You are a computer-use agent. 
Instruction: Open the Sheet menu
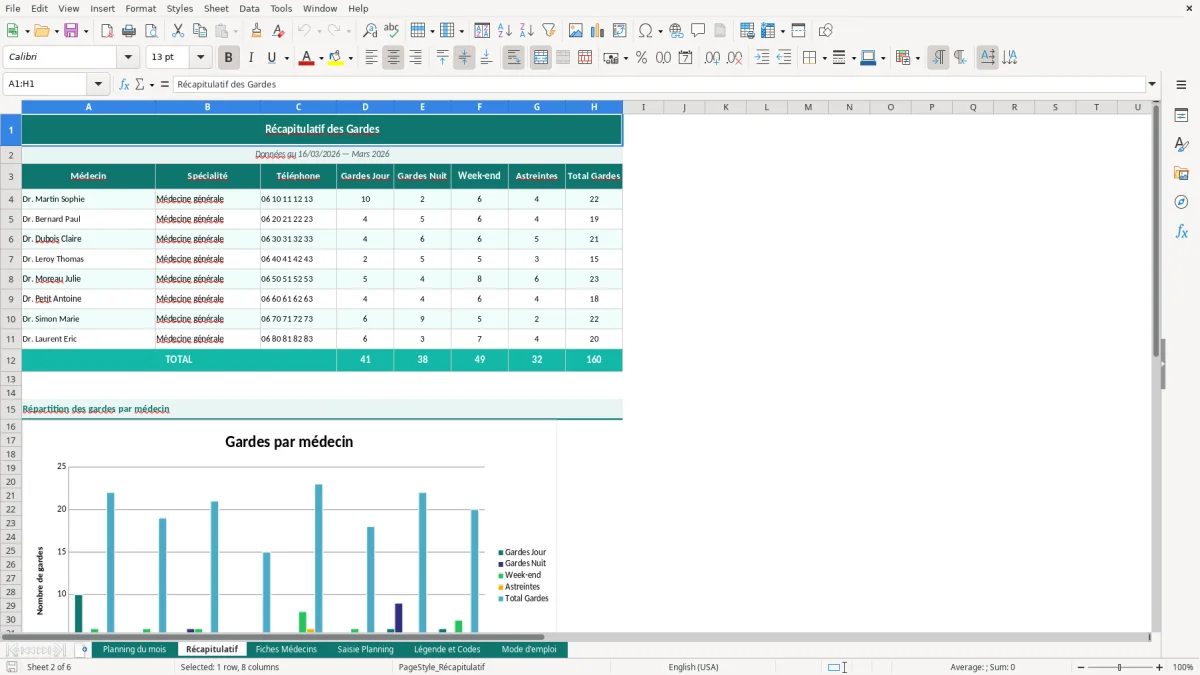[x=216, y=8]
